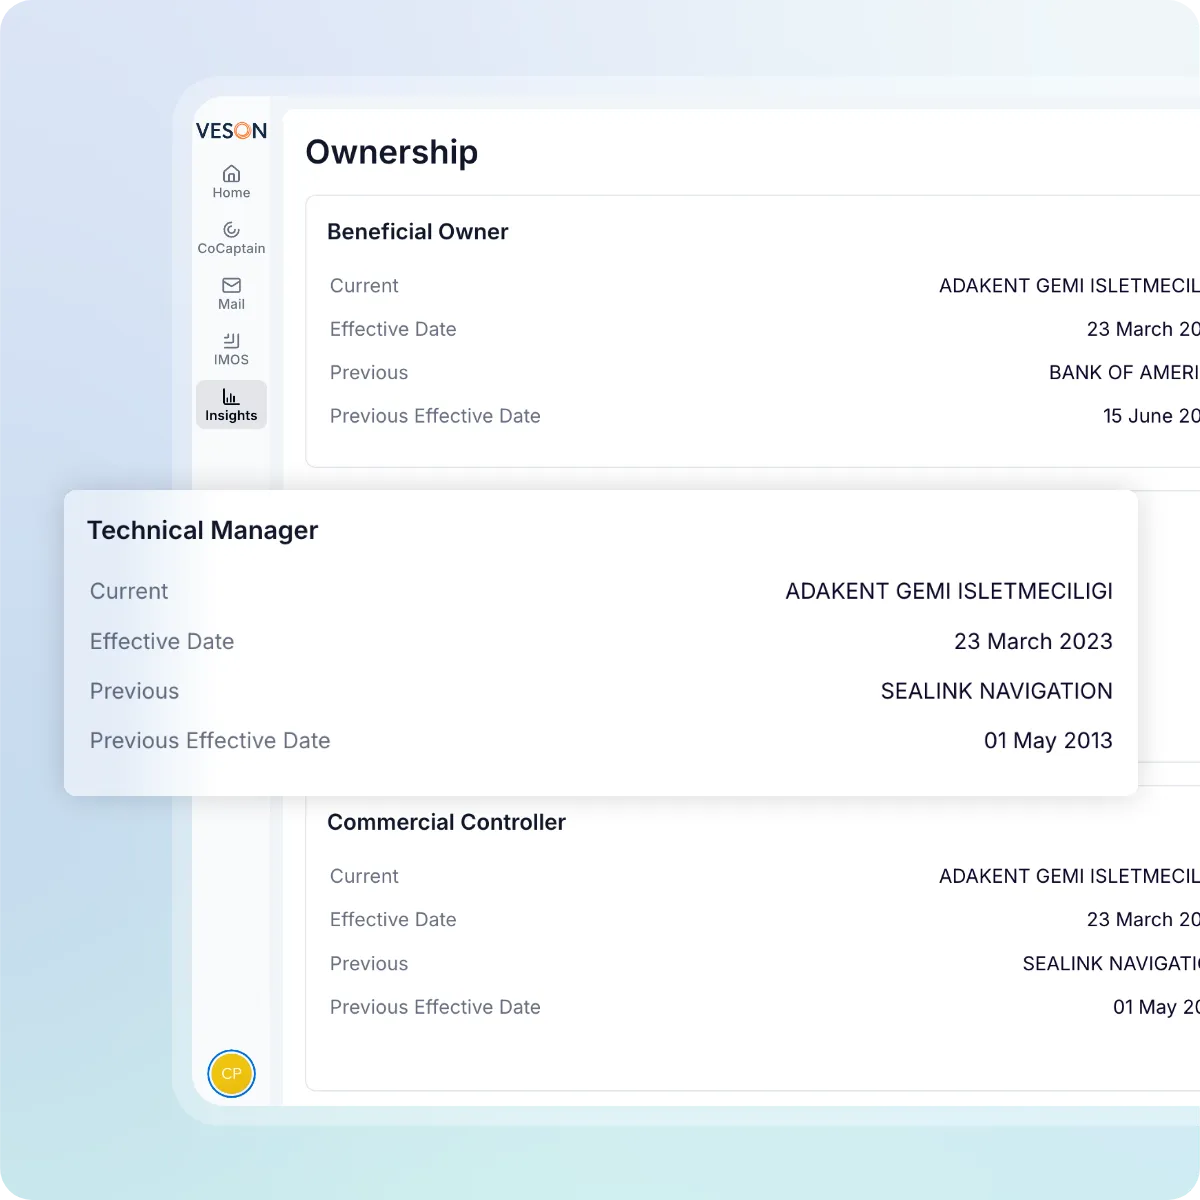Select Beneficial Owner previous BANK OF AMERI value
The width and height of the screenshot is (1200, 1200).
pyautogui.click(x=1124, y=373)
